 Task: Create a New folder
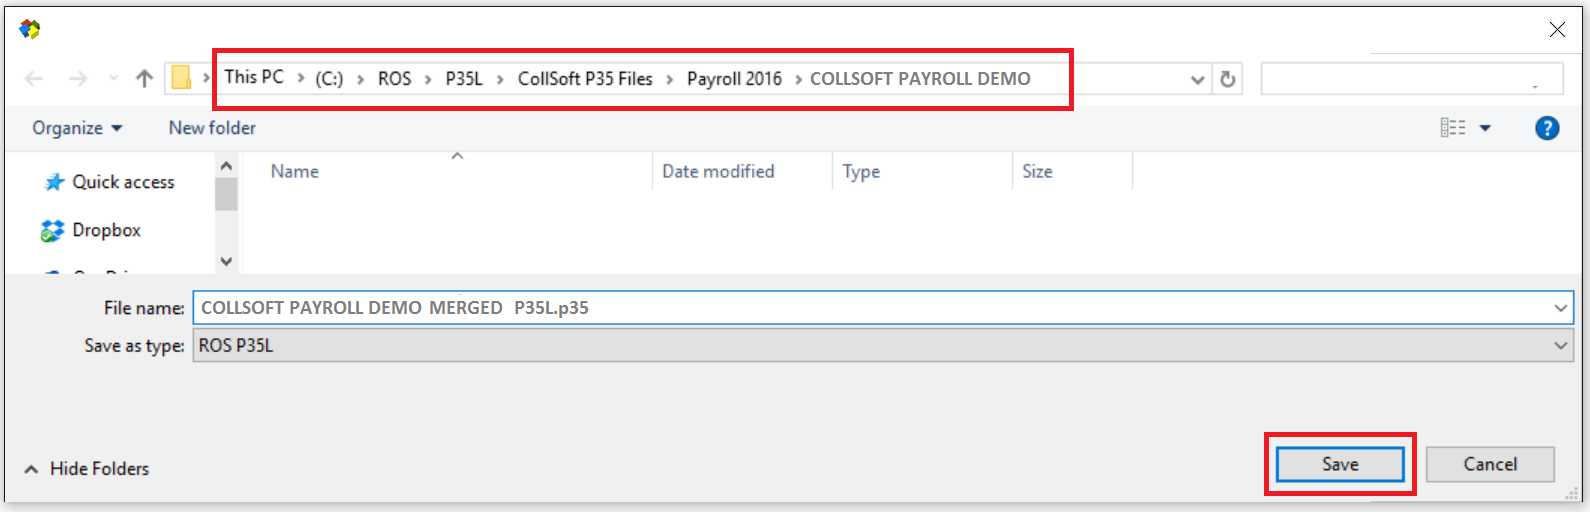[212, 128]
